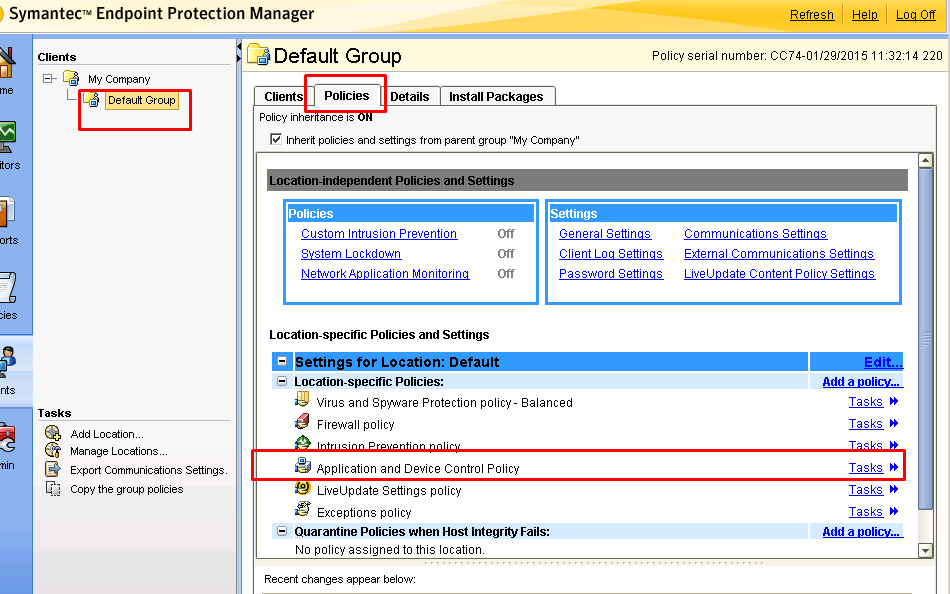Click the Add Location task icon
Image resolution: width=950 pixels, height=594 pixels.
tap(52, 434)
